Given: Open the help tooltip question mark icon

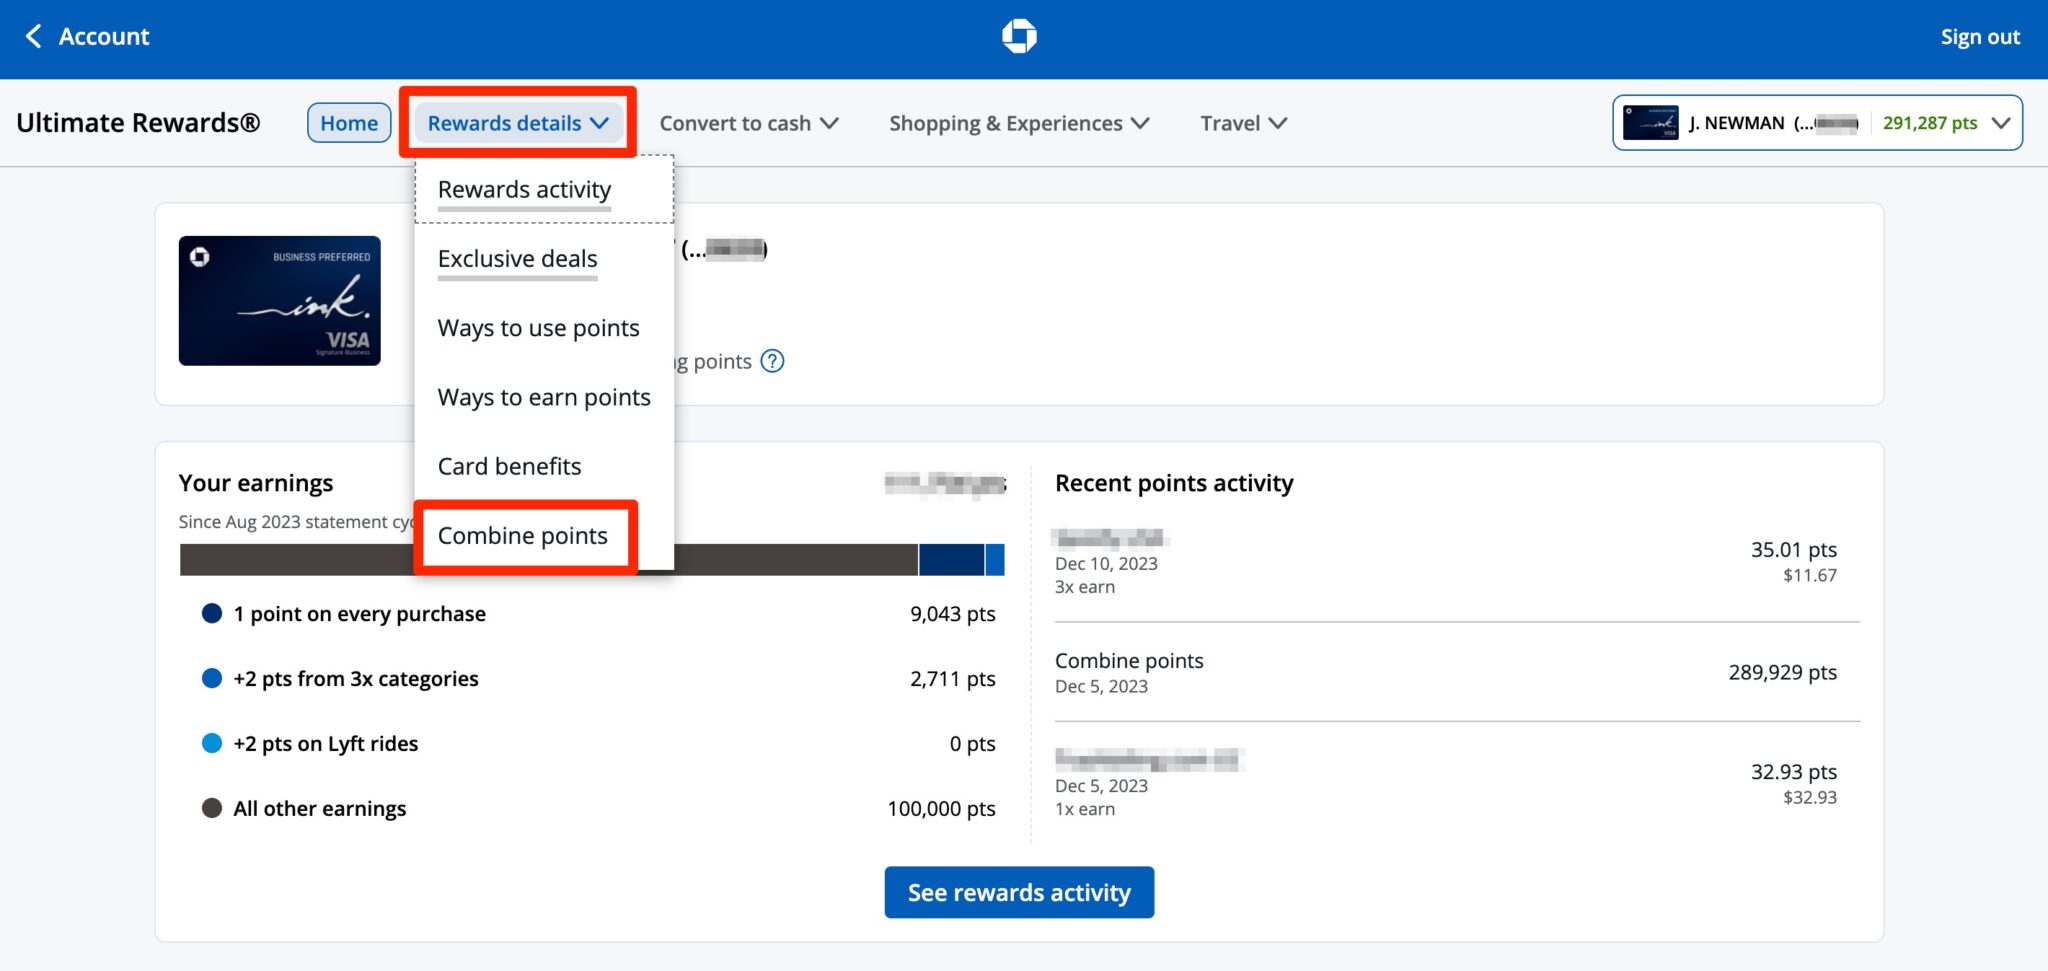Looking at the screenshot, I should coord(771,361).
